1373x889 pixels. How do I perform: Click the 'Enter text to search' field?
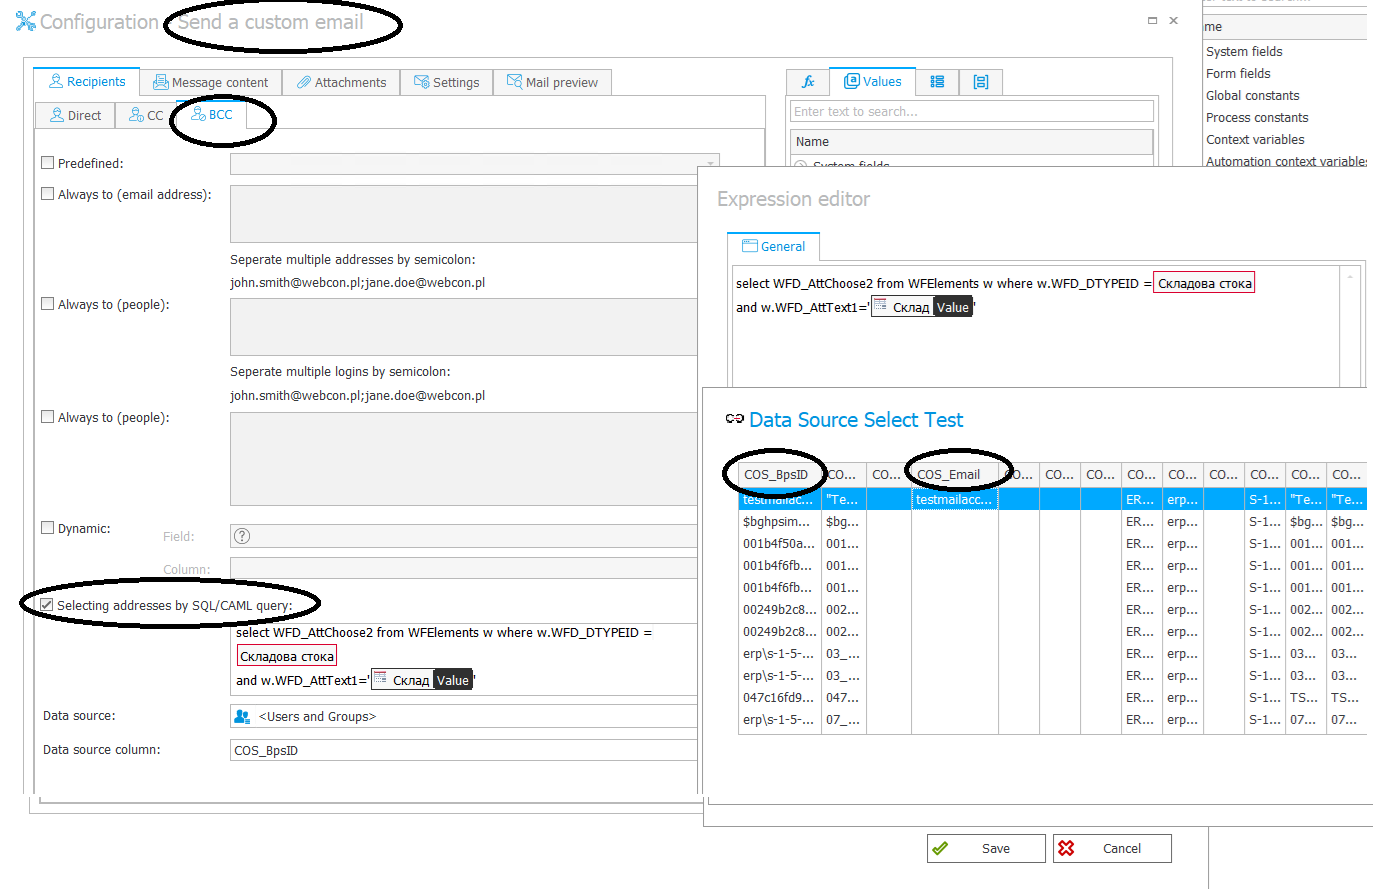click(971, 111)
